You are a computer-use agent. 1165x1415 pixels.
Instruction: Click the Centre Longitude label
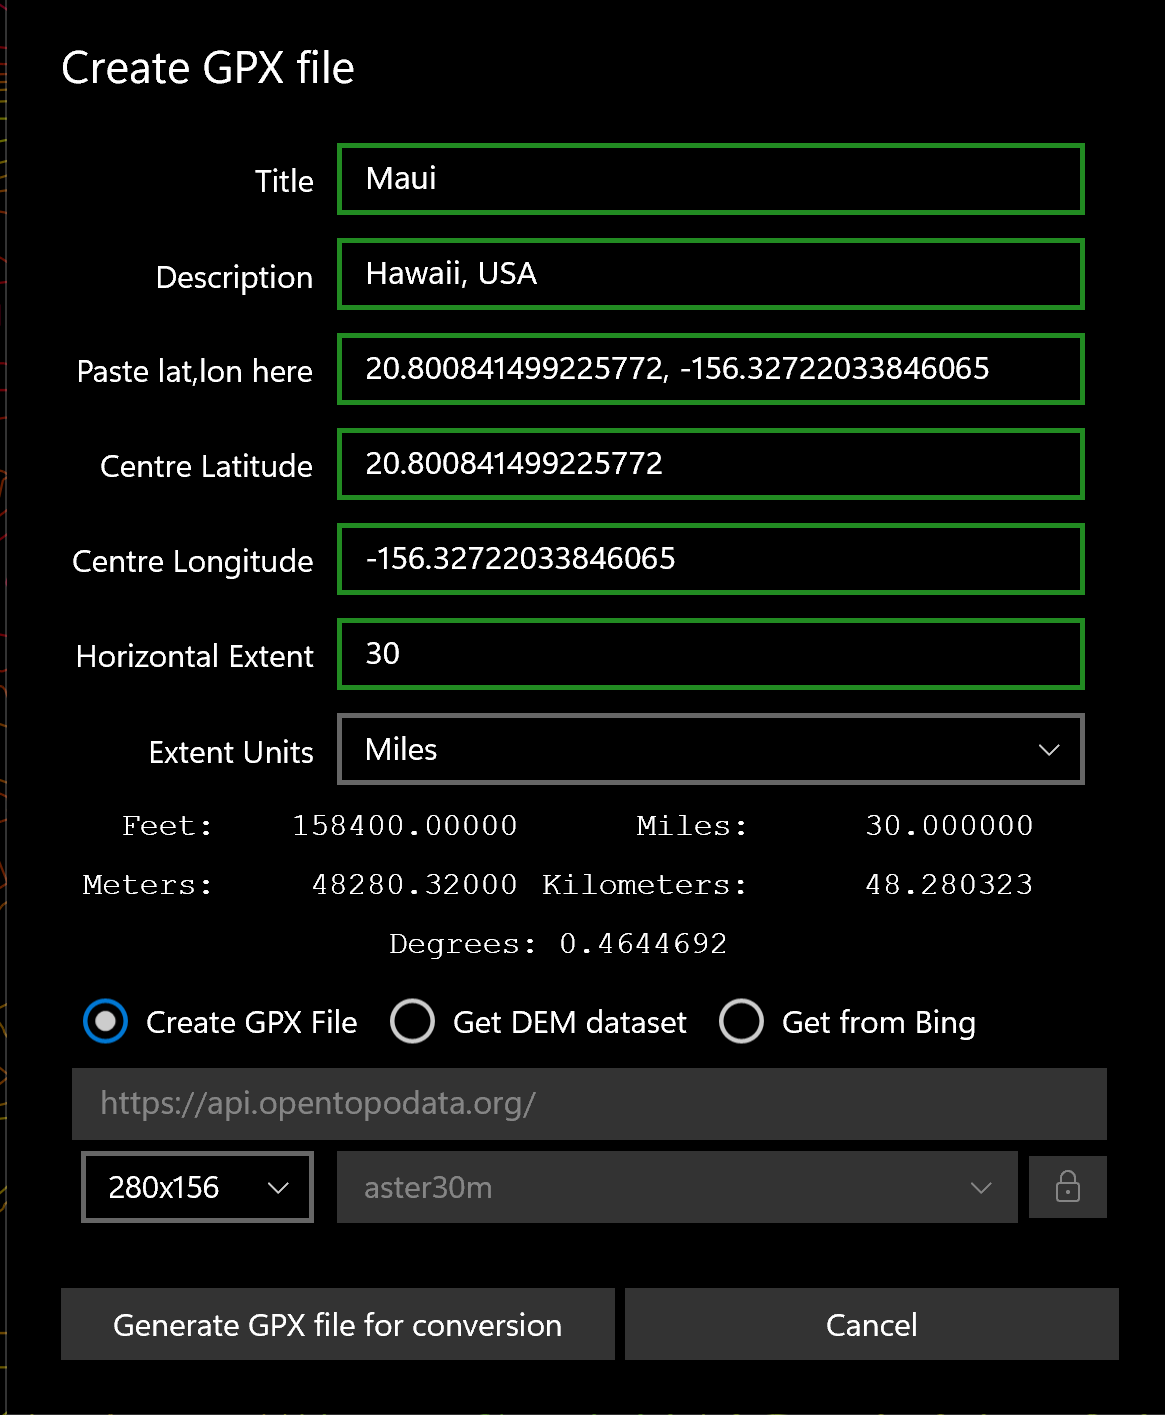(x=193, y=562)
